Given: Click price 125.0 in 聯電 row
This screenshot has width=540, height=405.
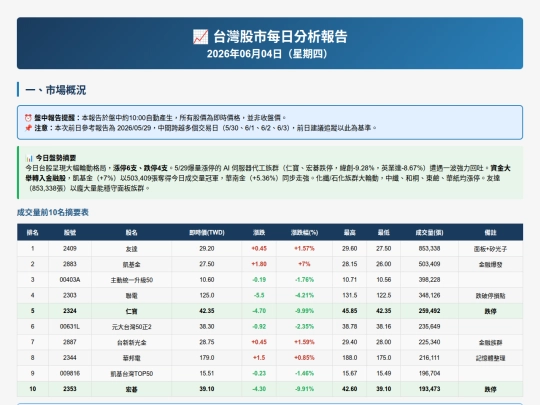Looking at the screenshot, I should 207,295.
